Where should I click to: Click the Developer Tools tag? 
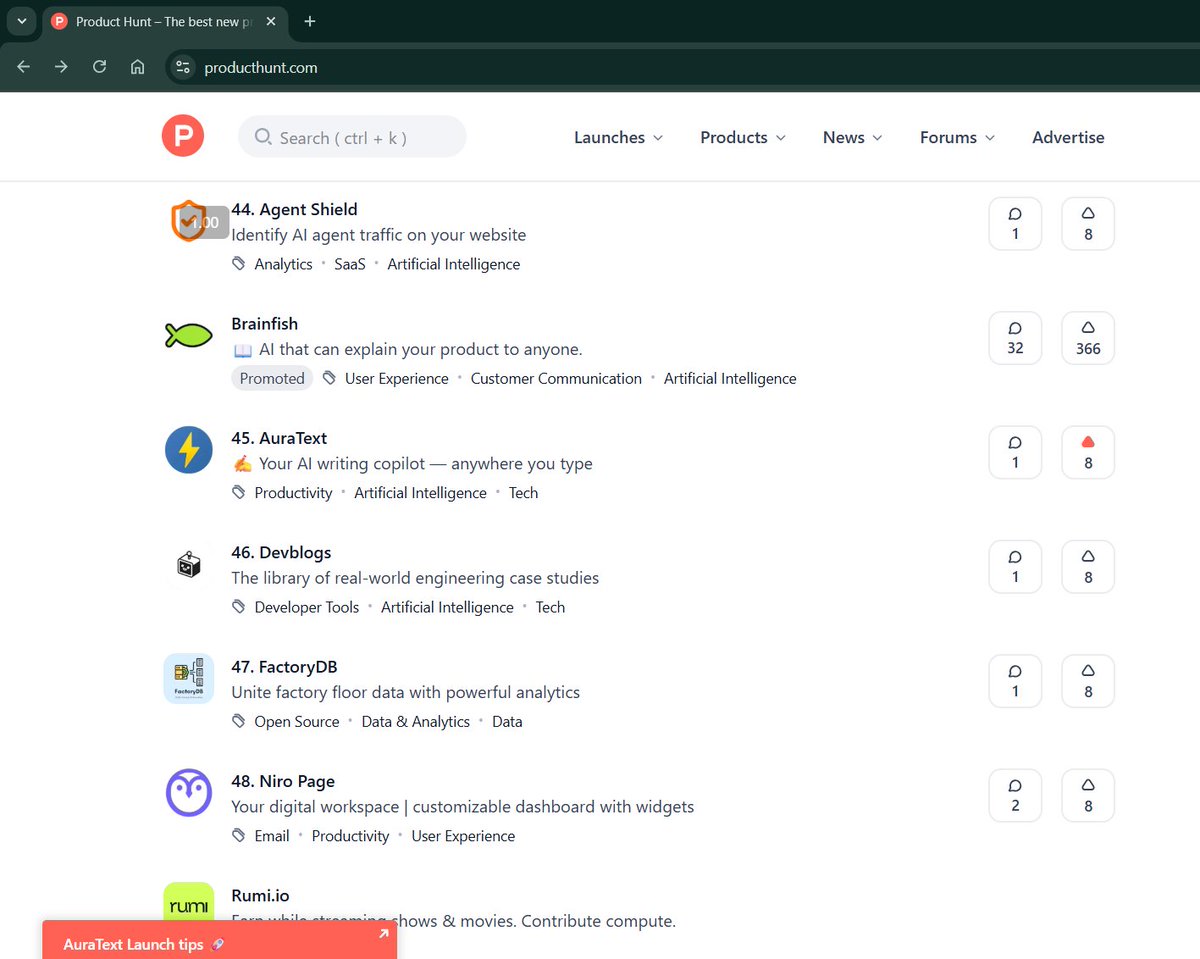(307, 607)
